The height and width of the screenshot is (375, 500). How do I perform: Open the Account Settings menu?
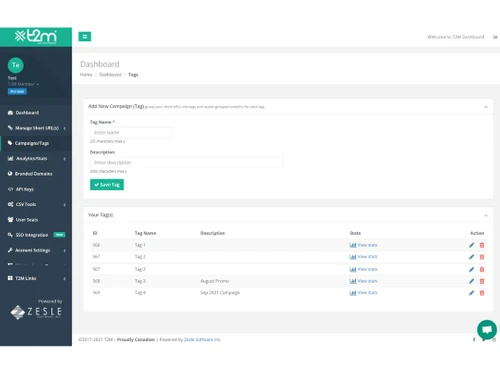point(33,250)
